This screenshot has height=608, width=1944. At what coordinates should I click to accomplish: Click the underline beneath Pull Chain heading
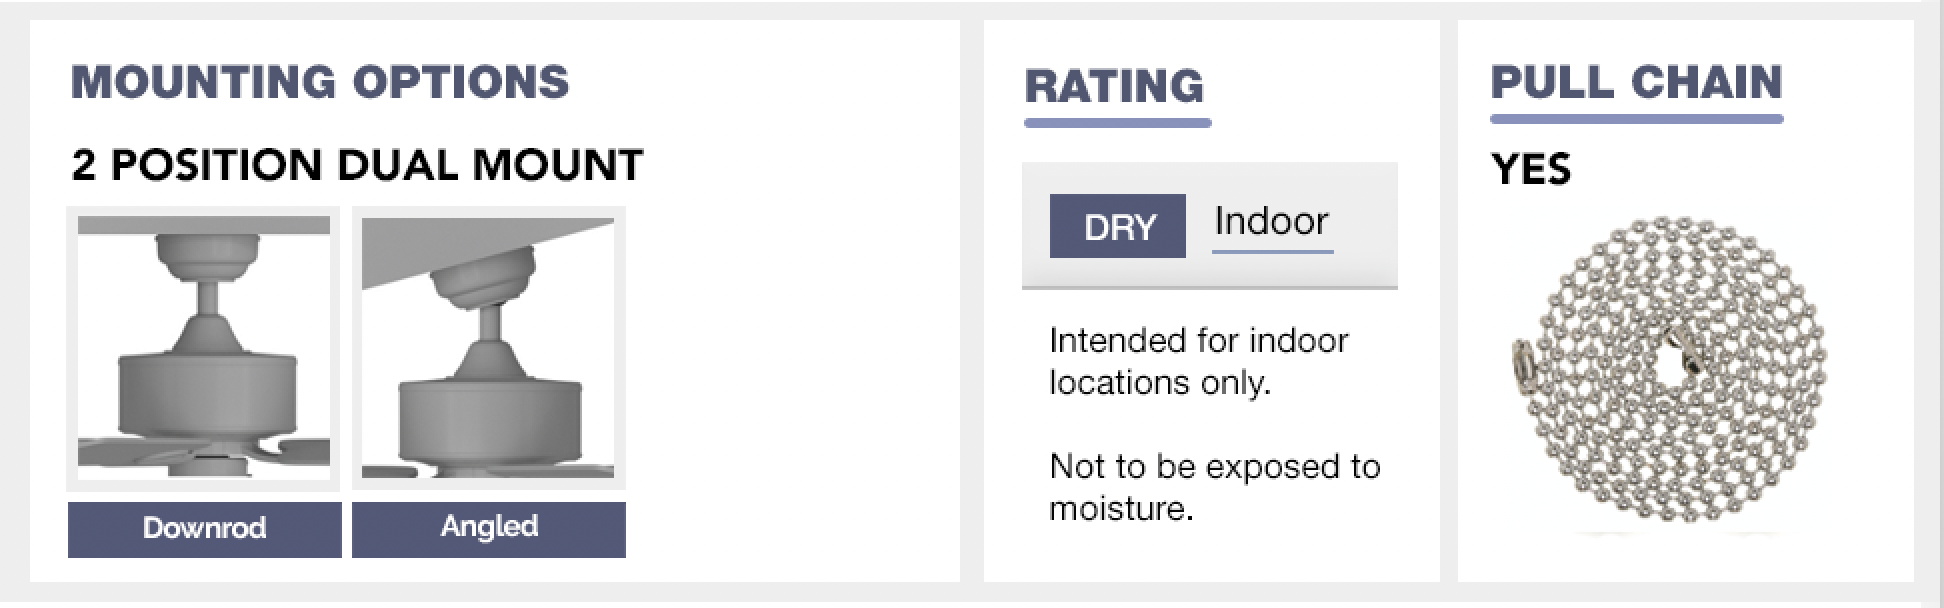[1636, 119]
